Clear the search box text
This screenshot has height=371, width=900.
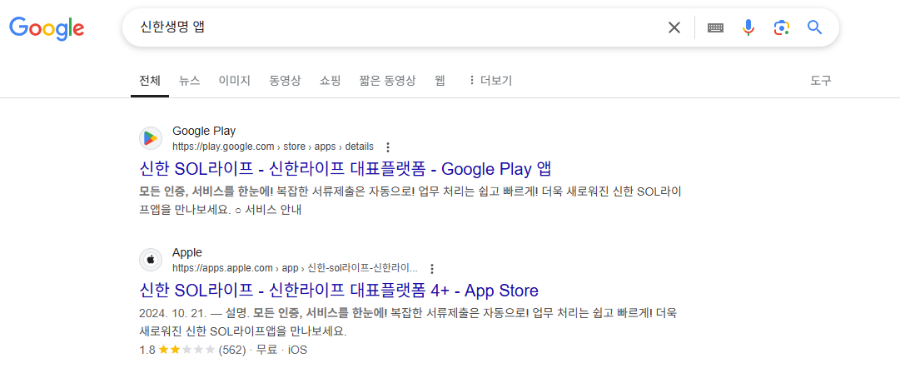click(674, 28)
